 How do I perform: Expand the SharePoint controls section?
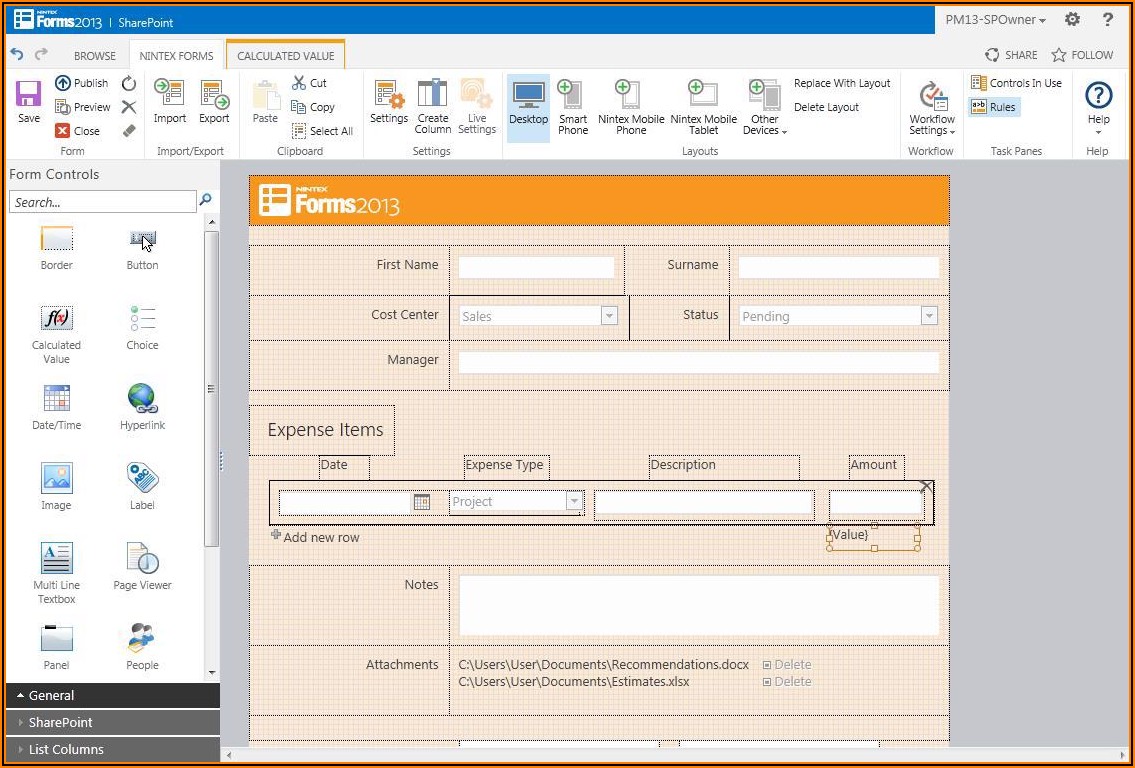click(61, 722)
